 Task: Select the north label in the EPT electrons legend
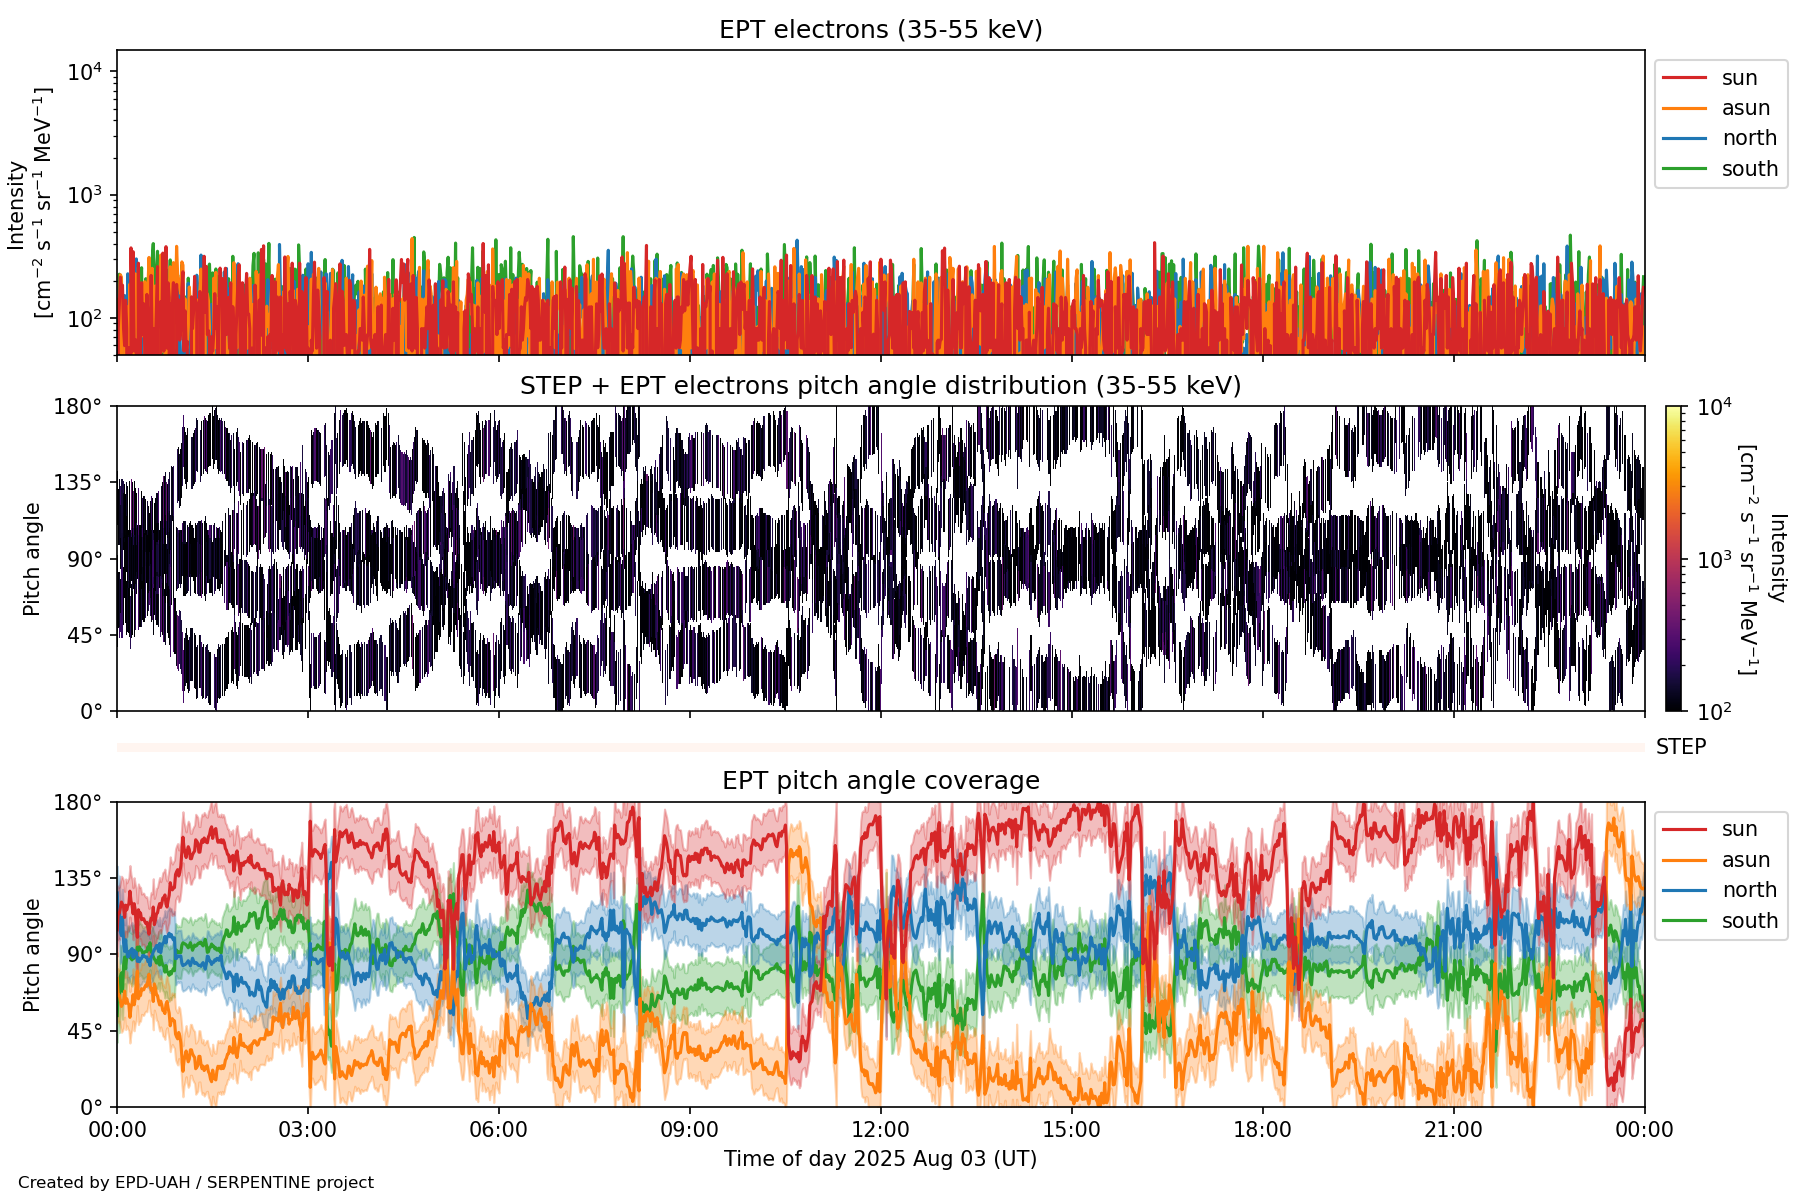1749,138
